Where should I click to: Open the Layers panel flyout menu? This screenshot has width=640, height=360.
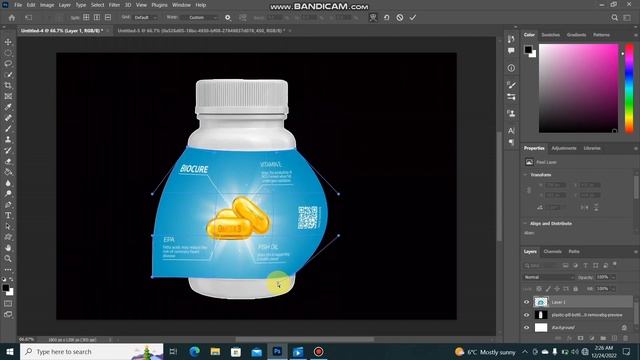click(636, 252)
